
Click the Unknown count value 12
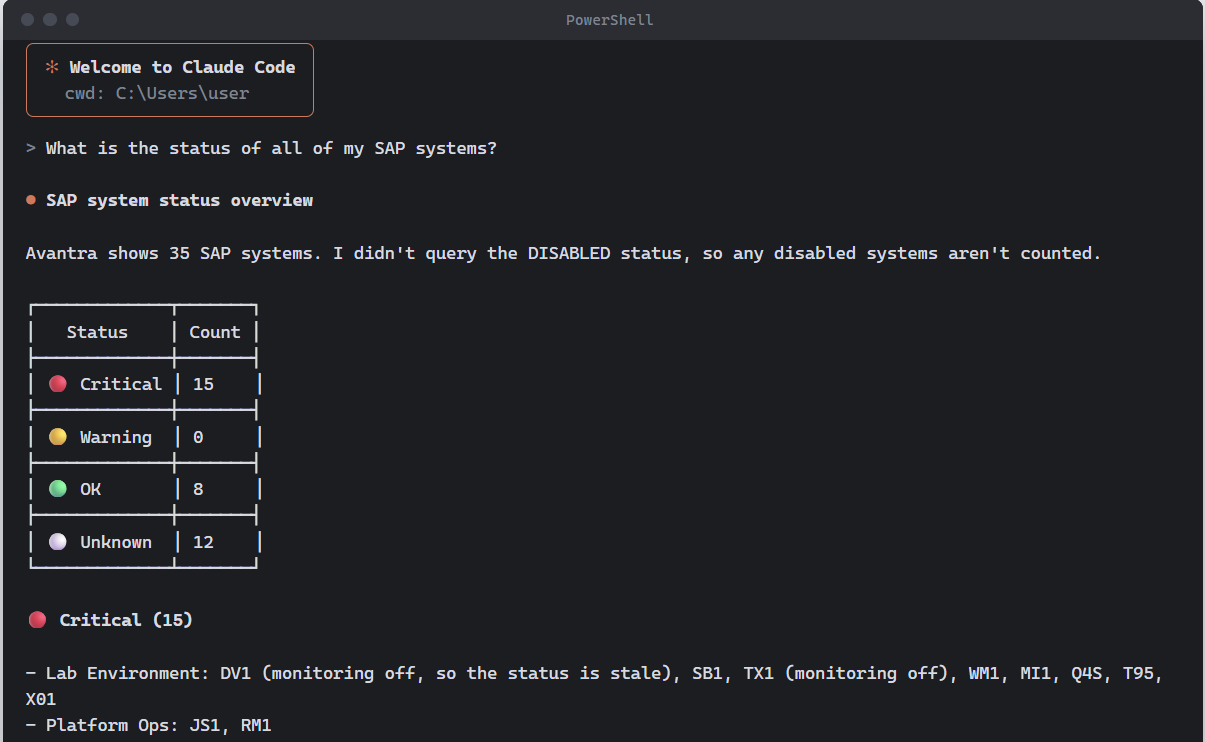pyautogui.click(x=203, y=542)
